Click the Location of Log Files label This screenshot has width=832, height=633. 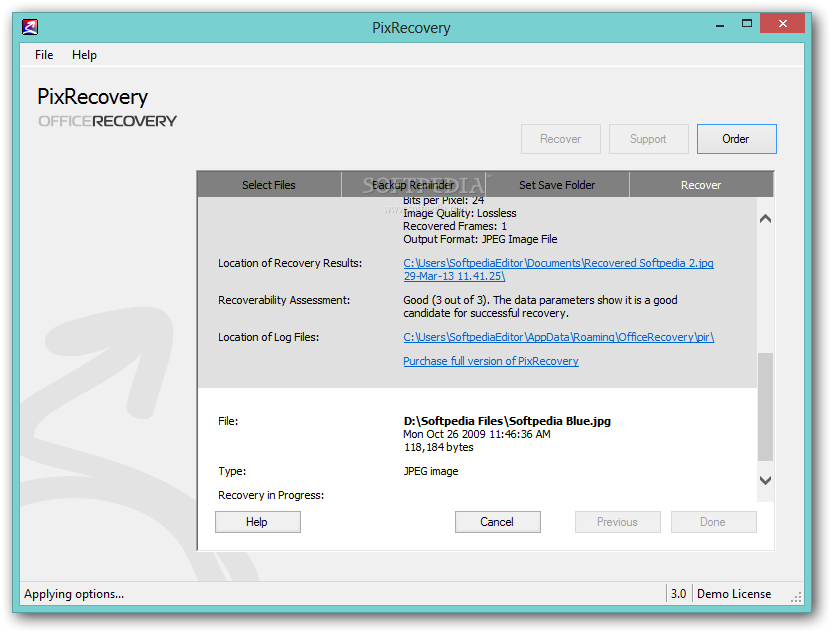point(268,337)
